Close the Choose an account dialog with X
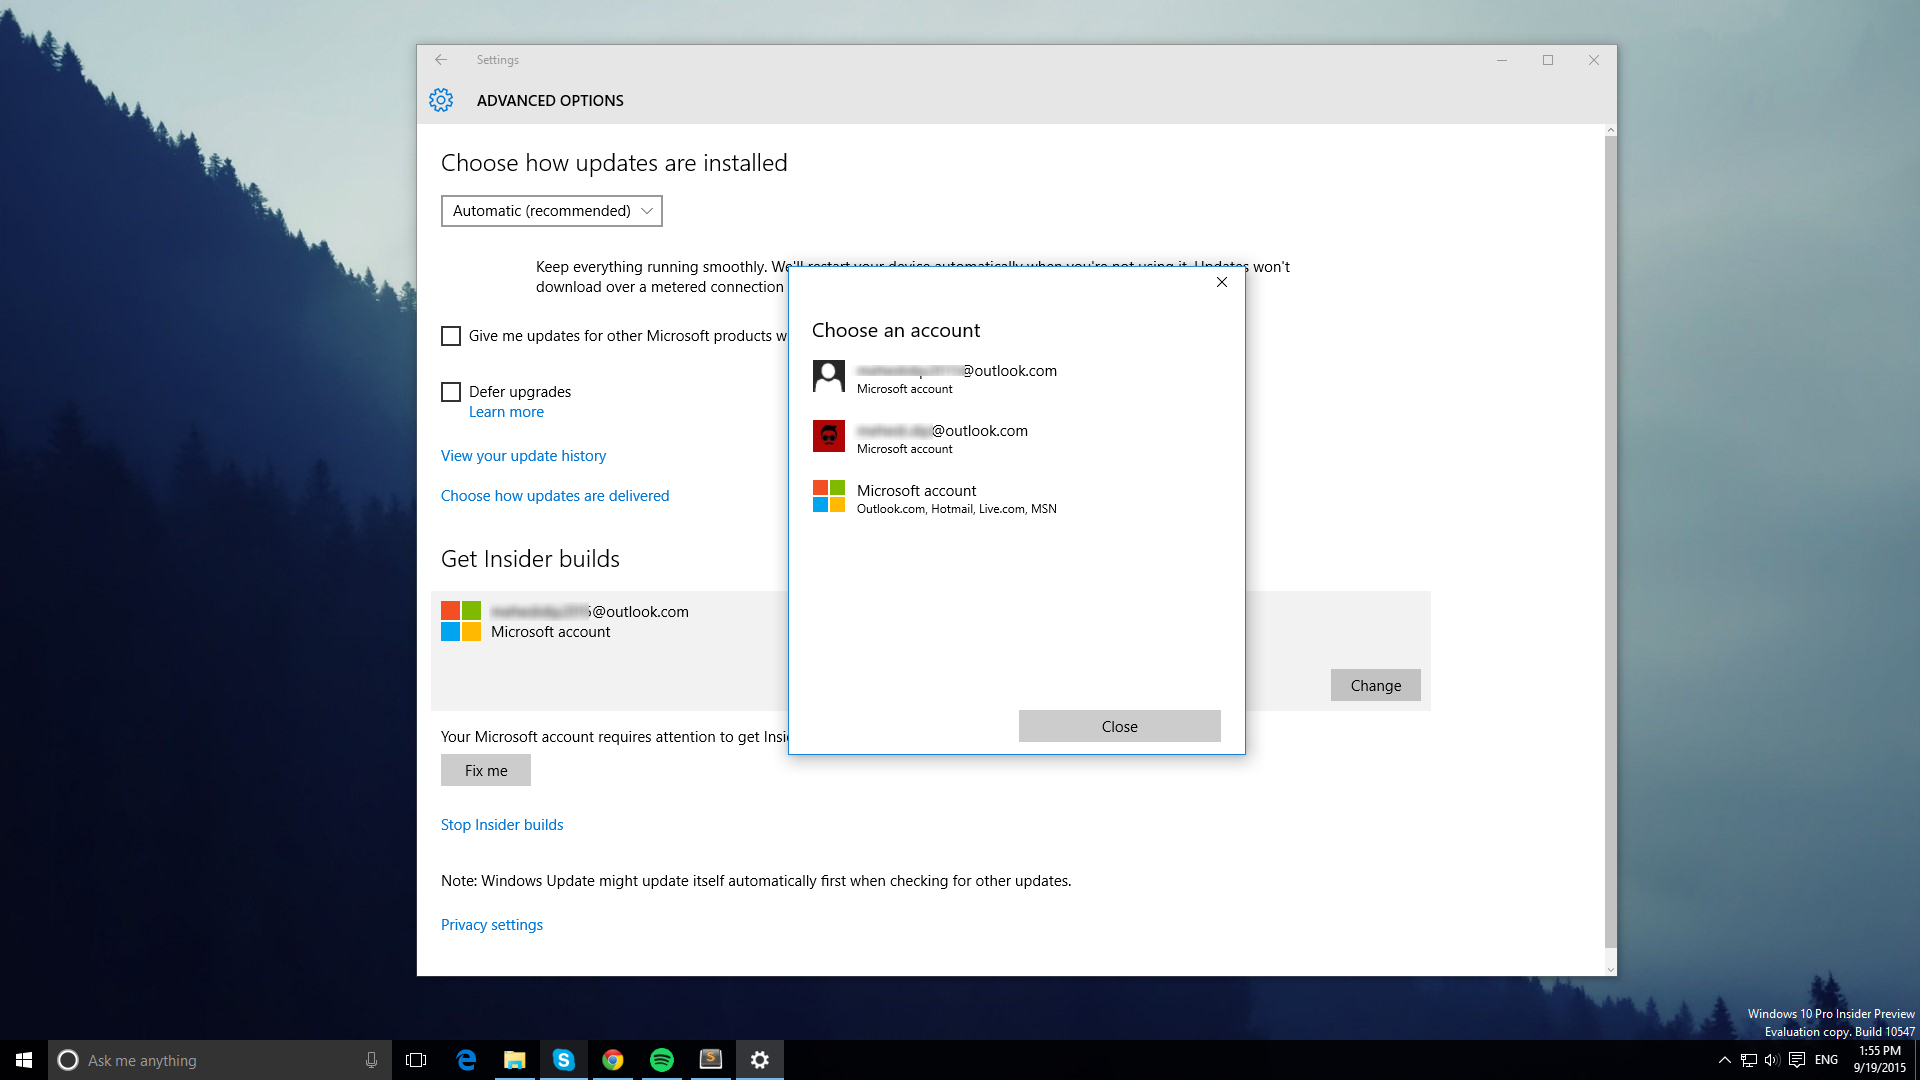 tap(1222, 282)
